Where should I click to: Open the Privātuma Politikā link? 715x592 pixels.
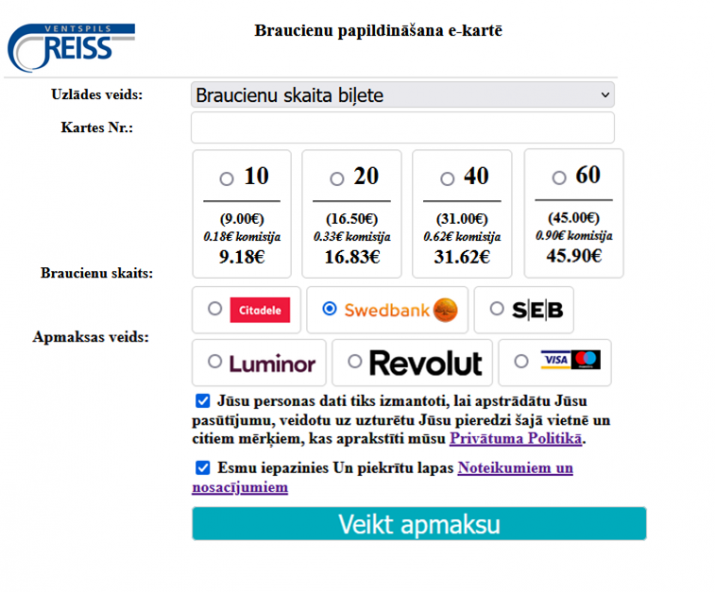click(516, 438)
